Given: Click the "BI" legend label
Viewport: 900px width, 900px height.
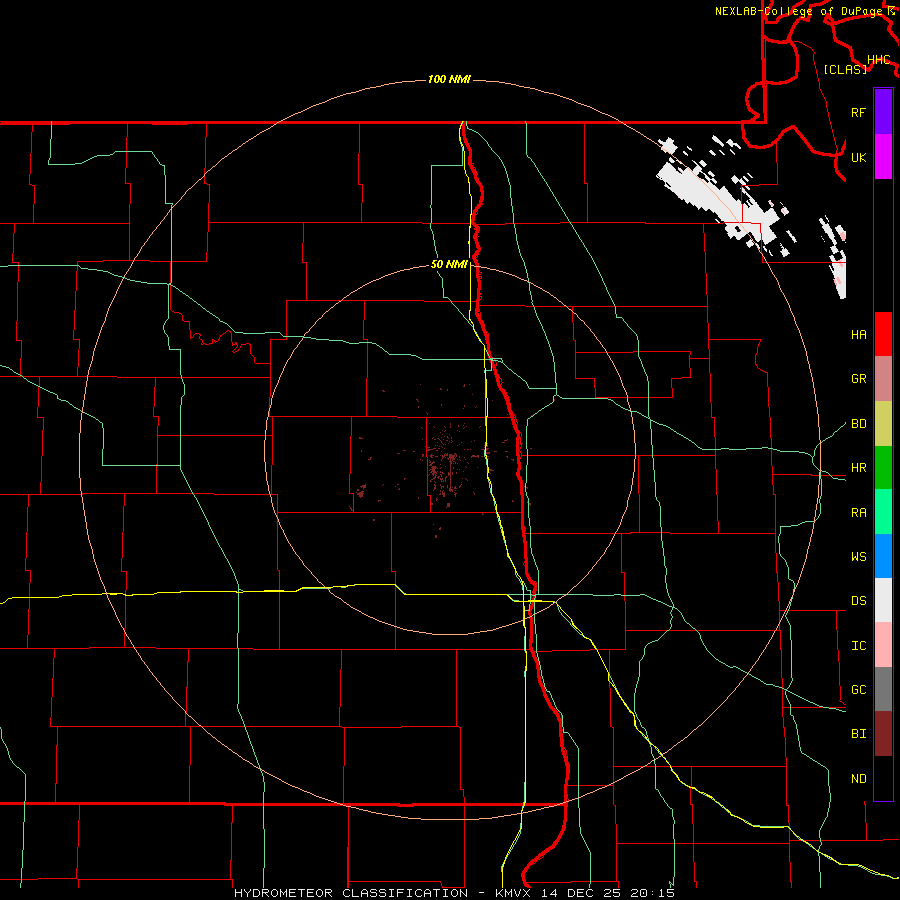Looking at the screenshot, I should (858, 734).
